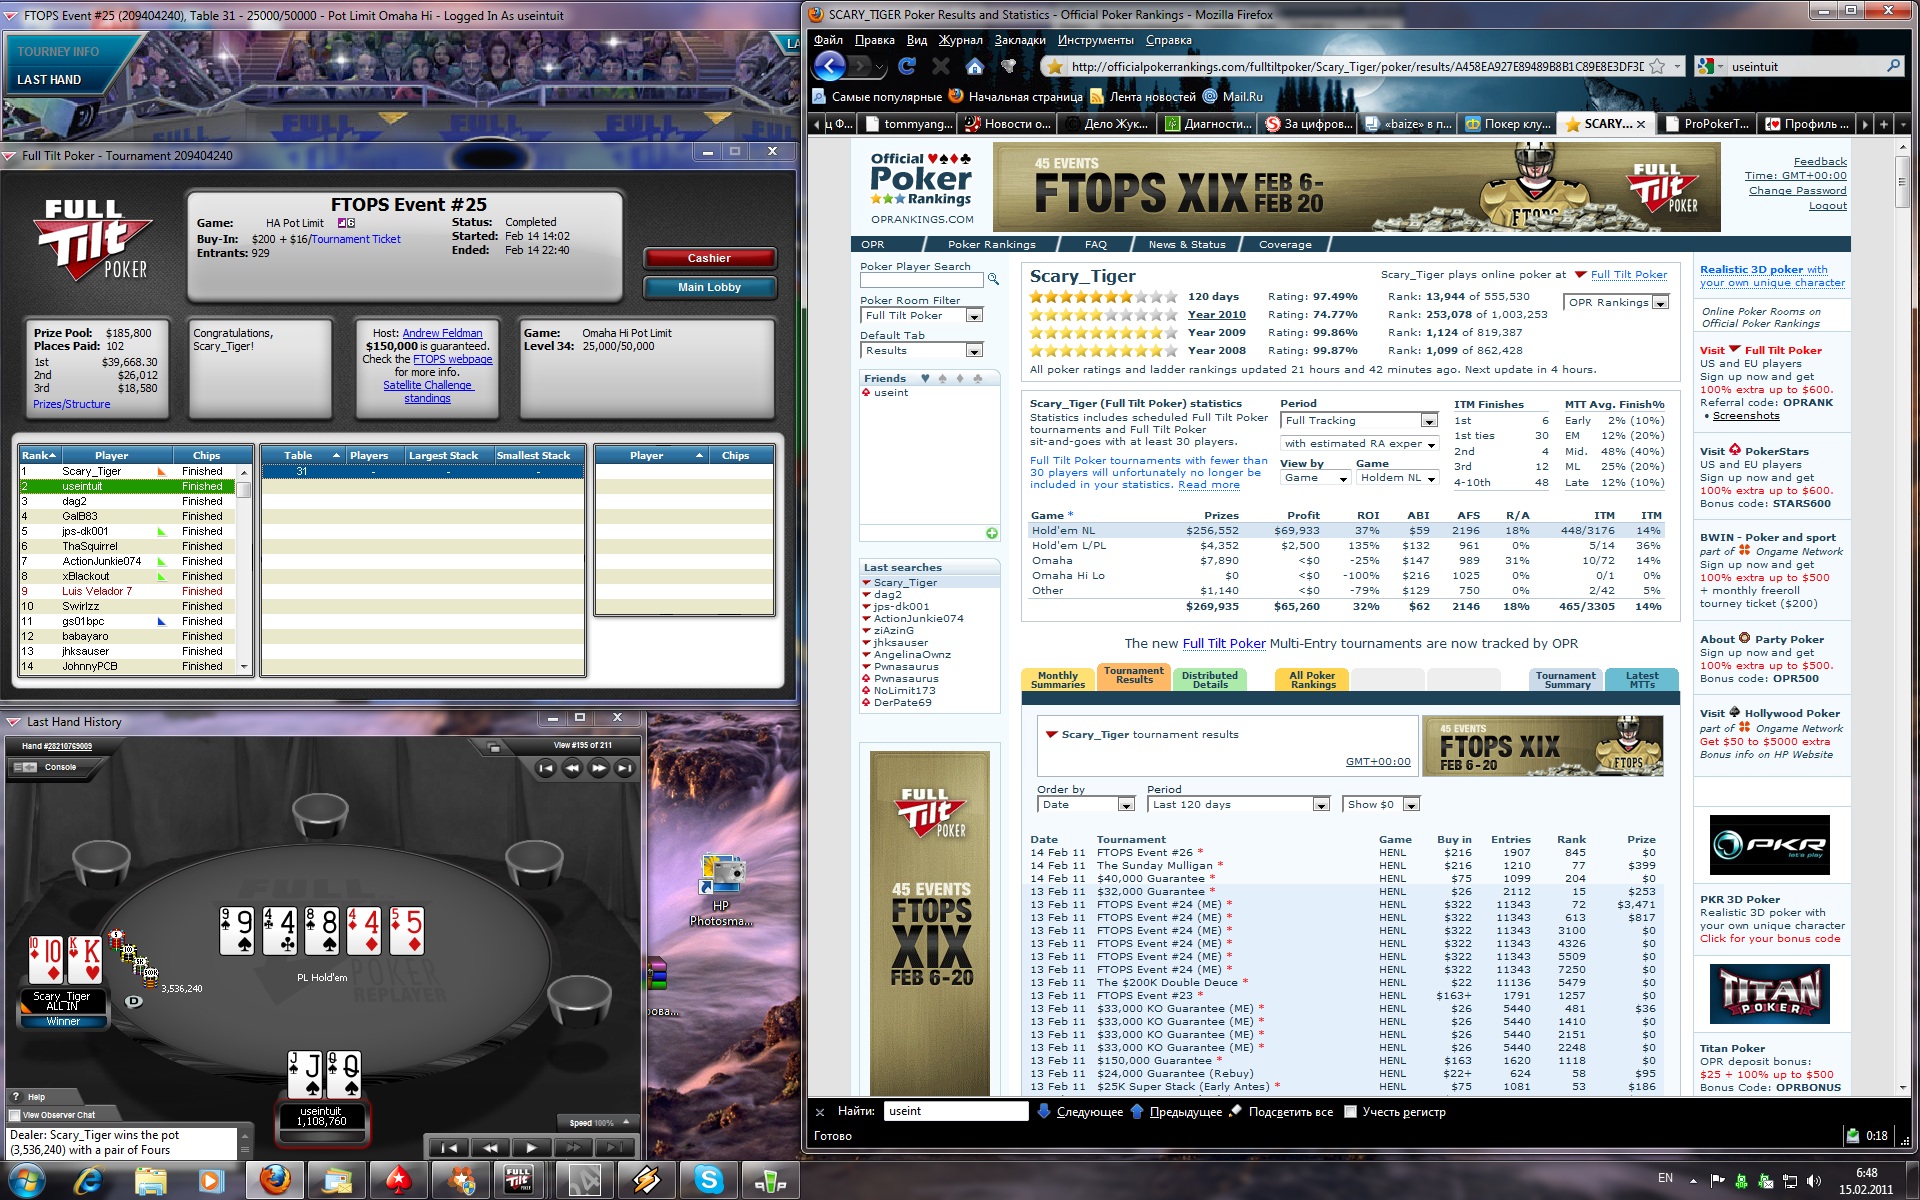Rewind the hand replay one step

coord(490,1147)
